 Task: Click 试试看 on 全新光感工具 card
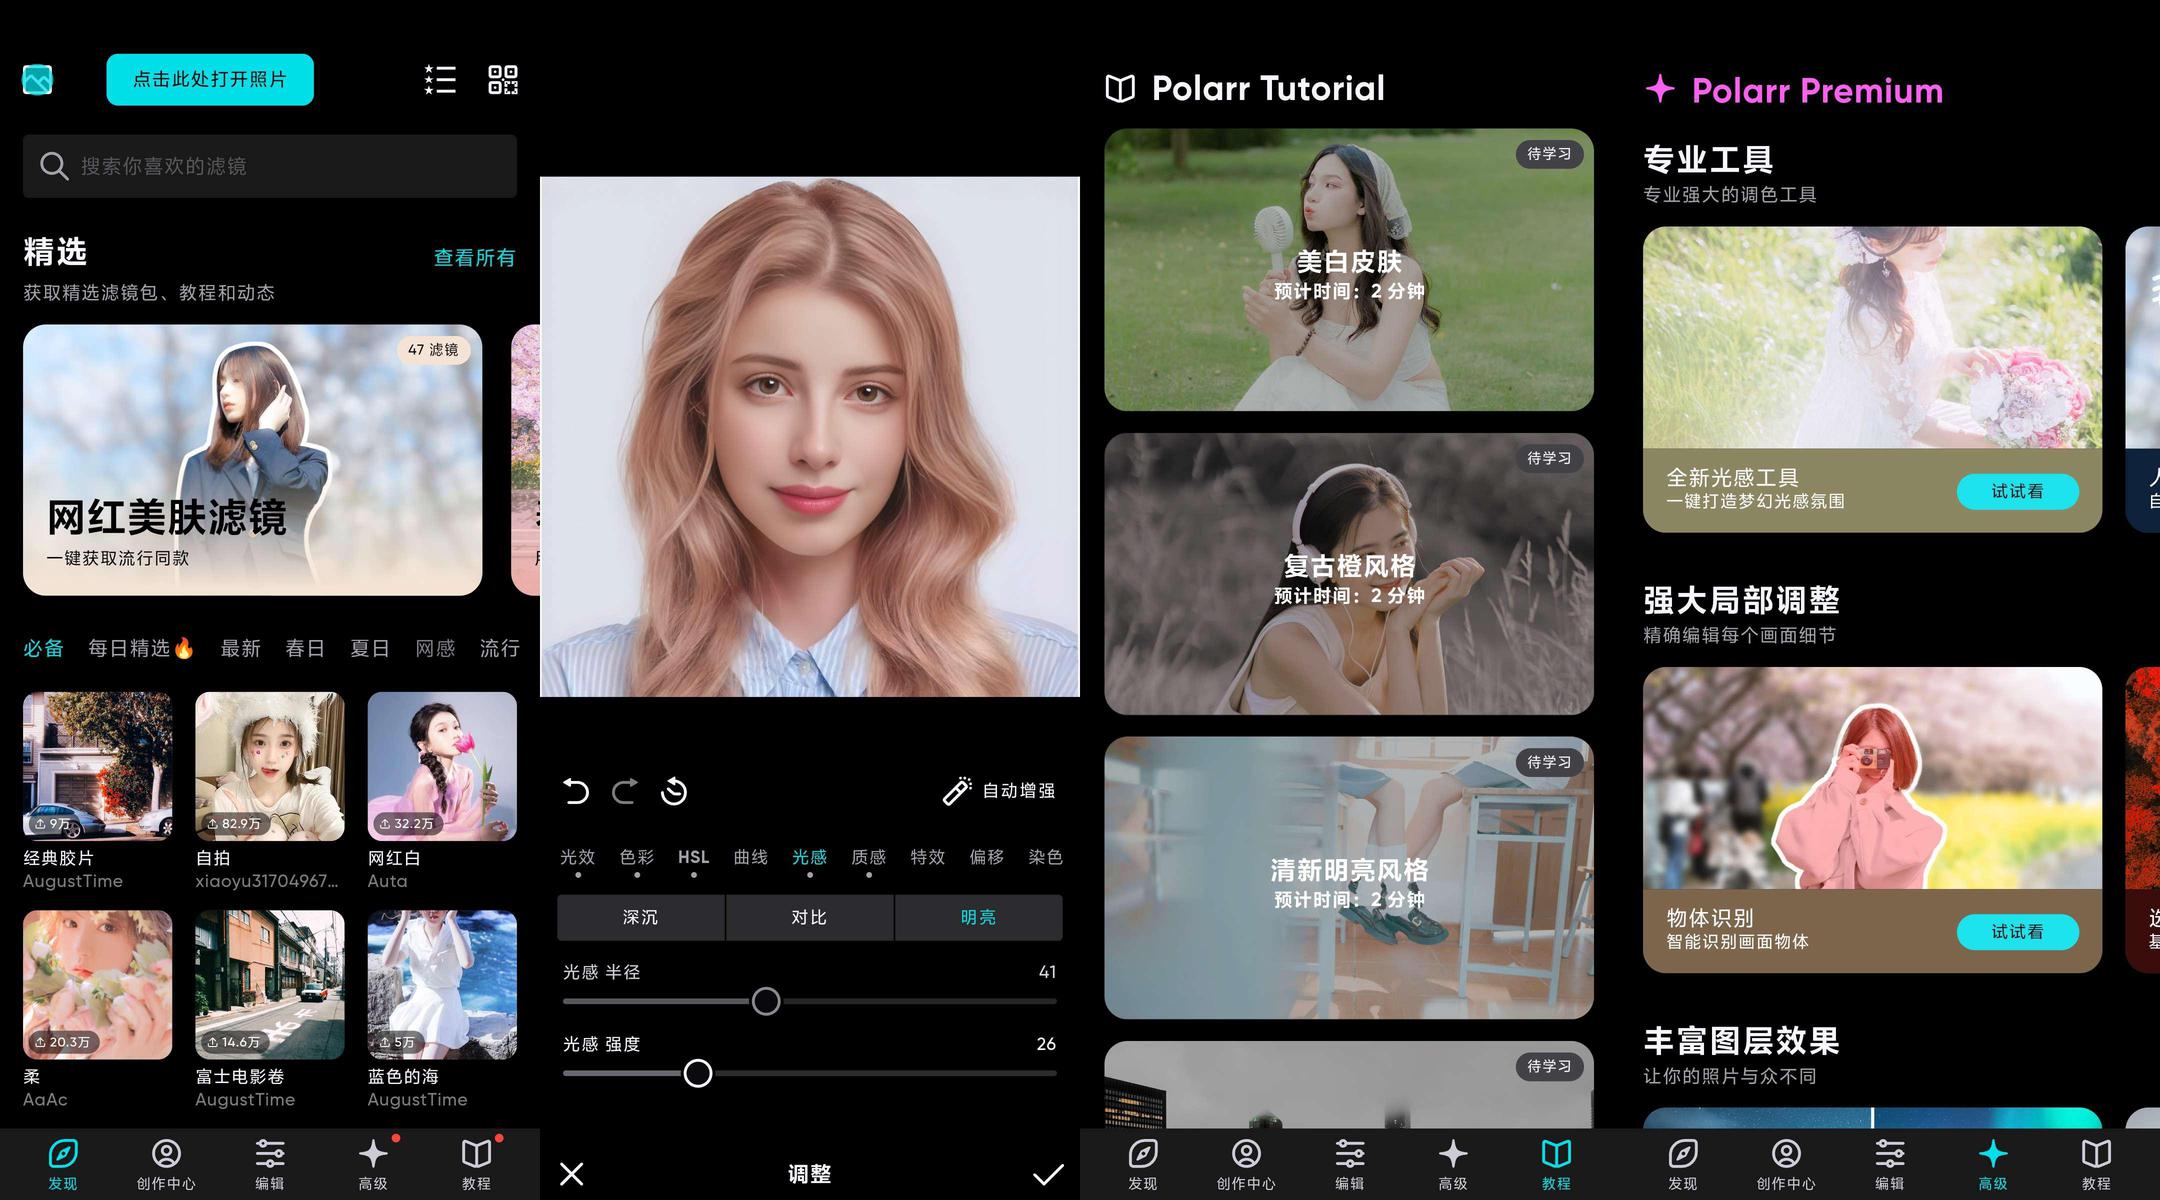2017,491
